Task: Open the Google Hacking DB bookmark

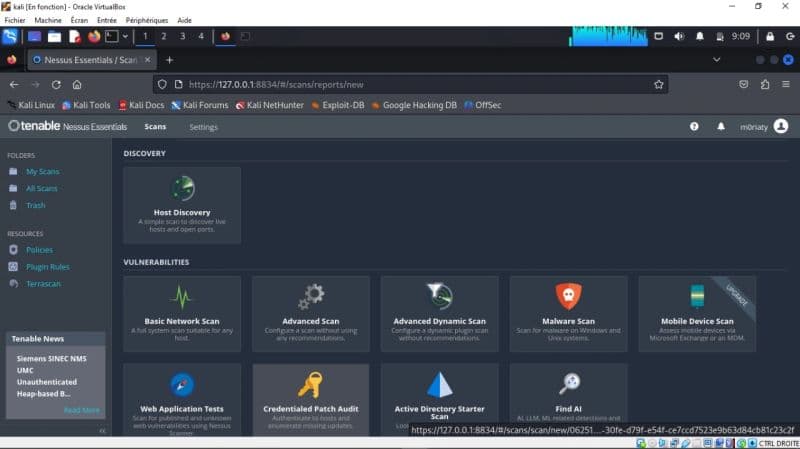Action: pos(414,105)
